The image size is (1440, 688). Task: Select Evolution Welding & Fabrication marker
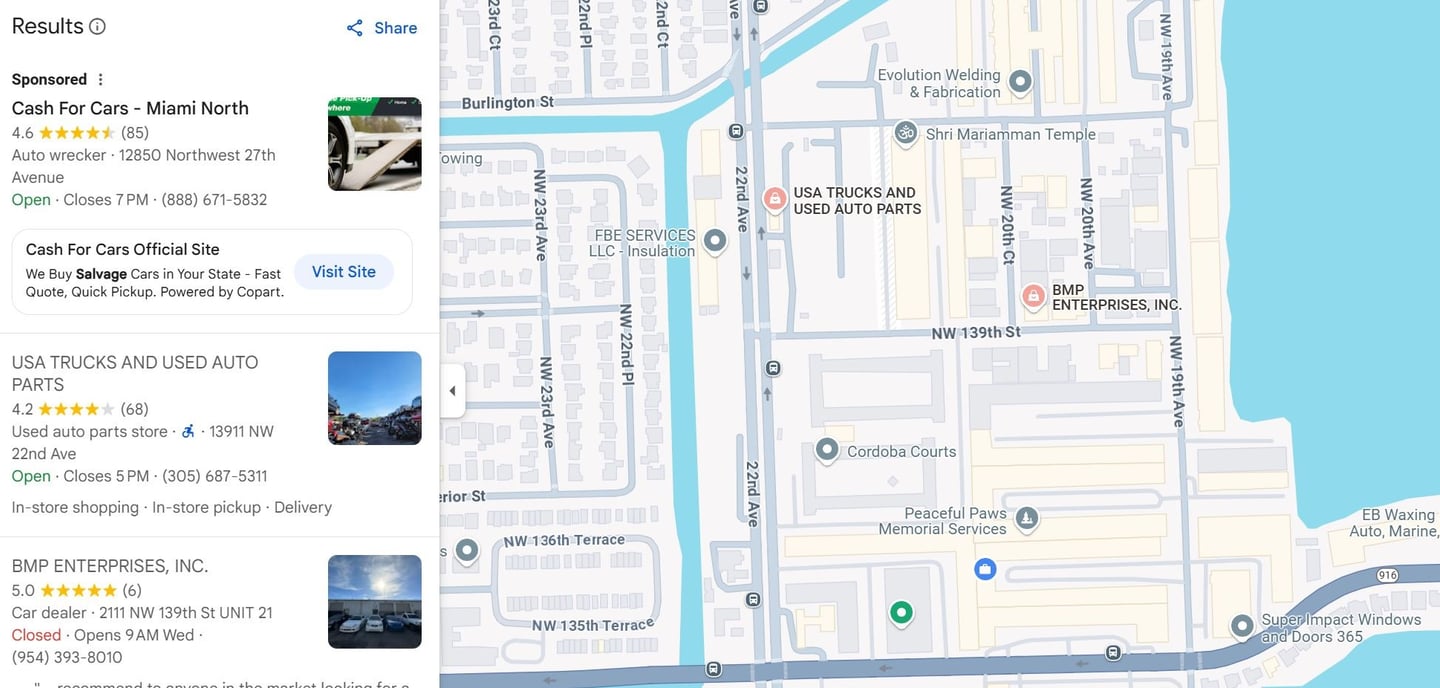point(1020,81)
